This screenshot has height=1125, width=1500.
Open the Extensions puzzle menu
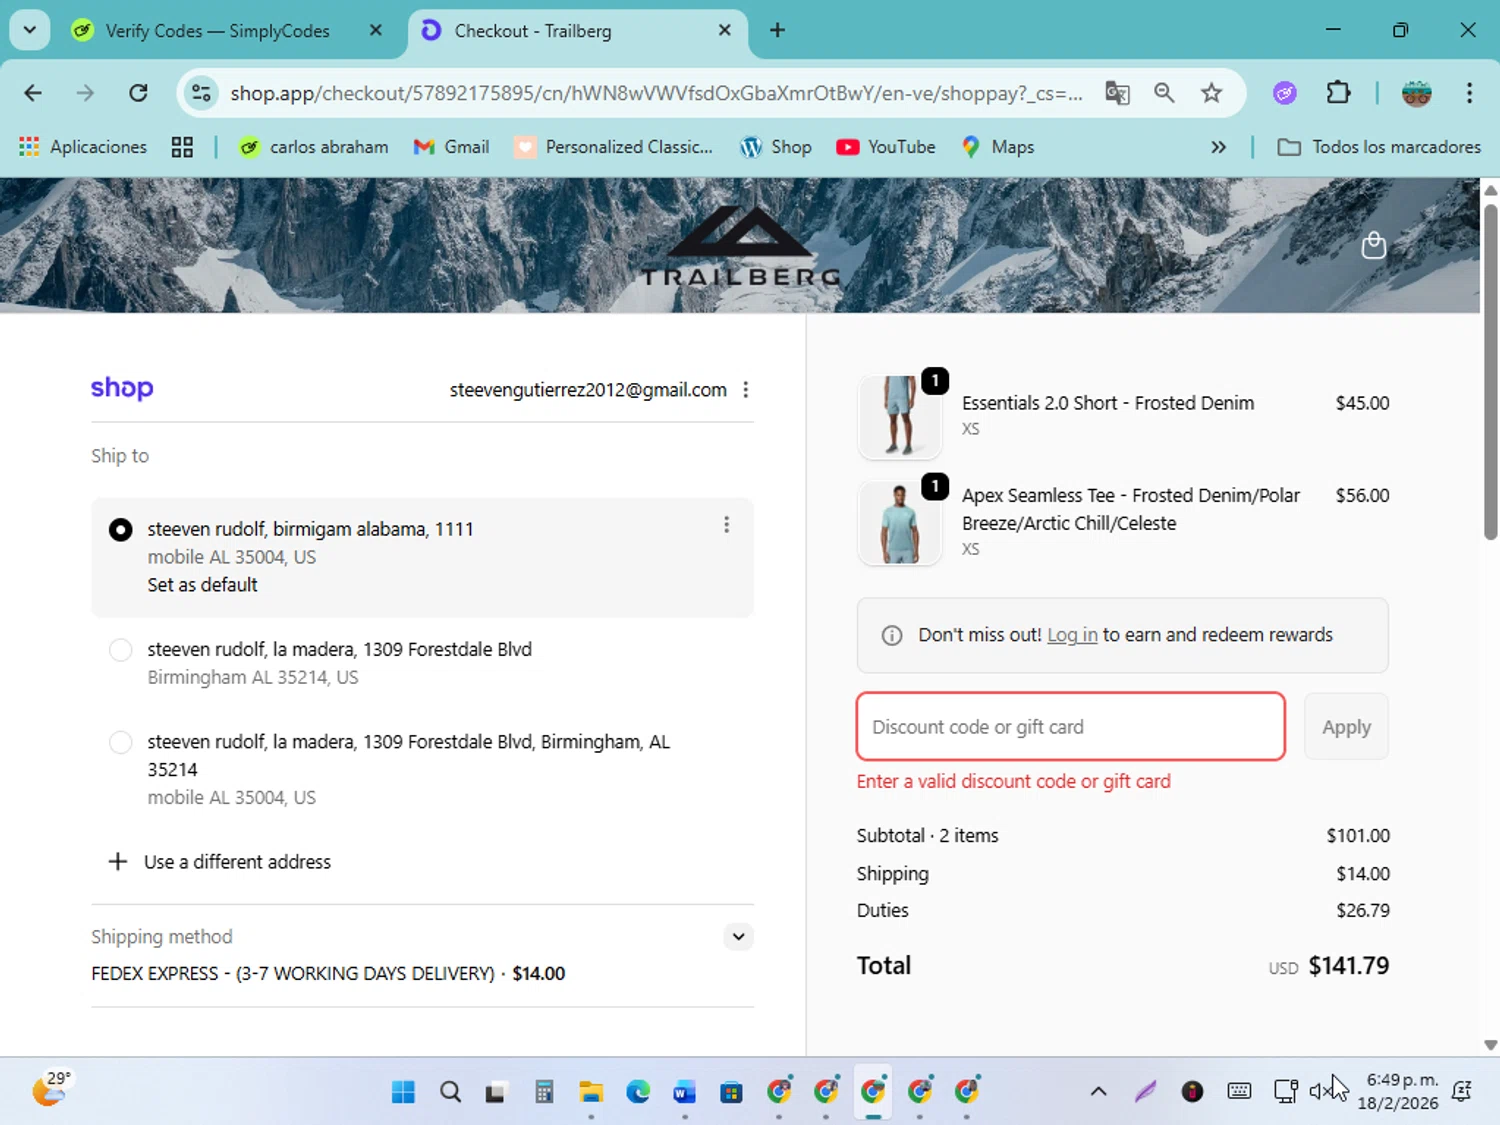pyautogui.click(x=1338, y=93)
